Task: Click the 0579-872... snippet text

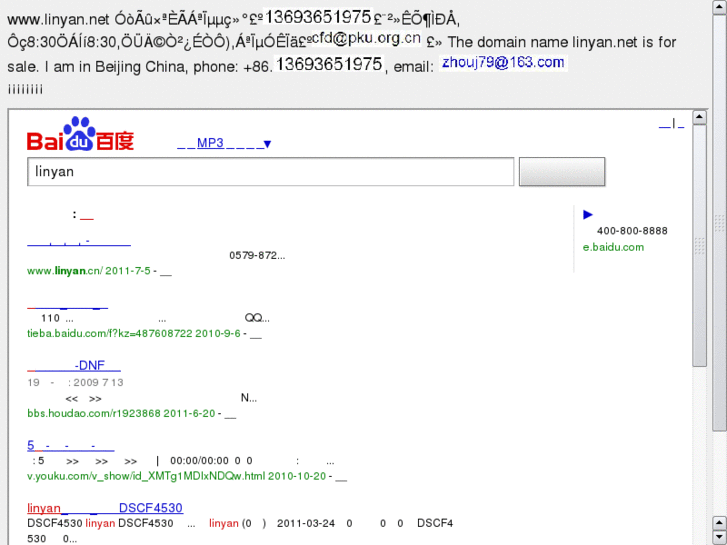Action: pos(257,256)
